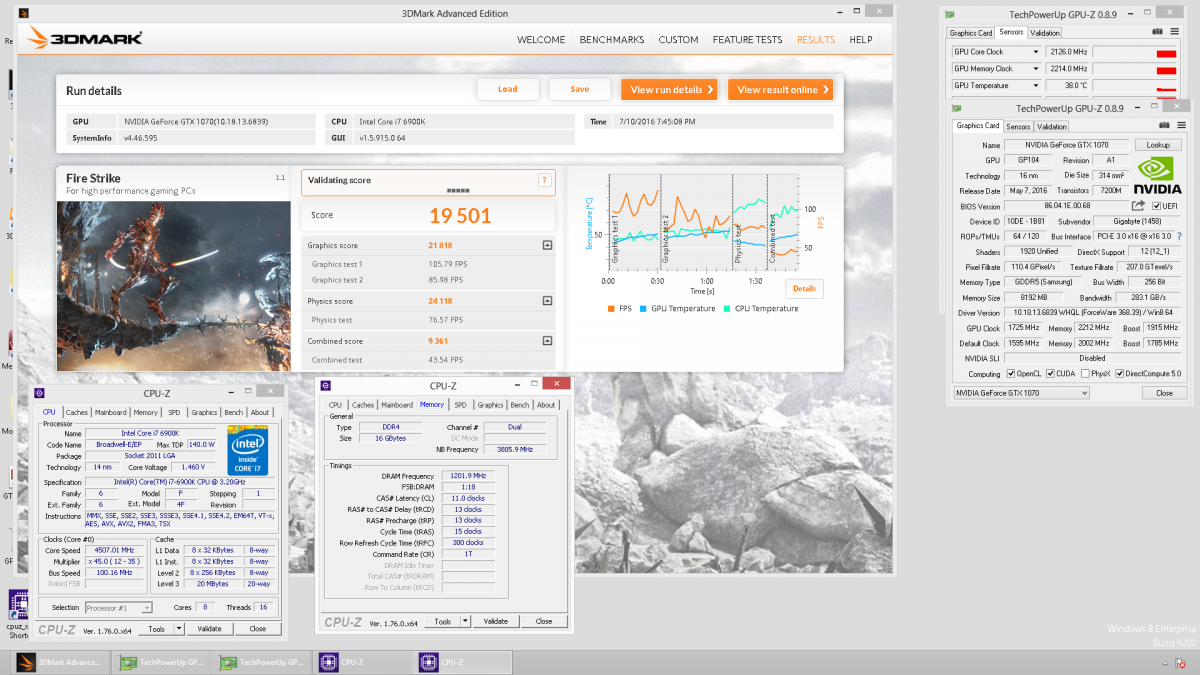Image resolution: width=1200 pixels, height=675 pixels.
Task: Click the orange FPS legend swatch
Action: pos(611,309)
